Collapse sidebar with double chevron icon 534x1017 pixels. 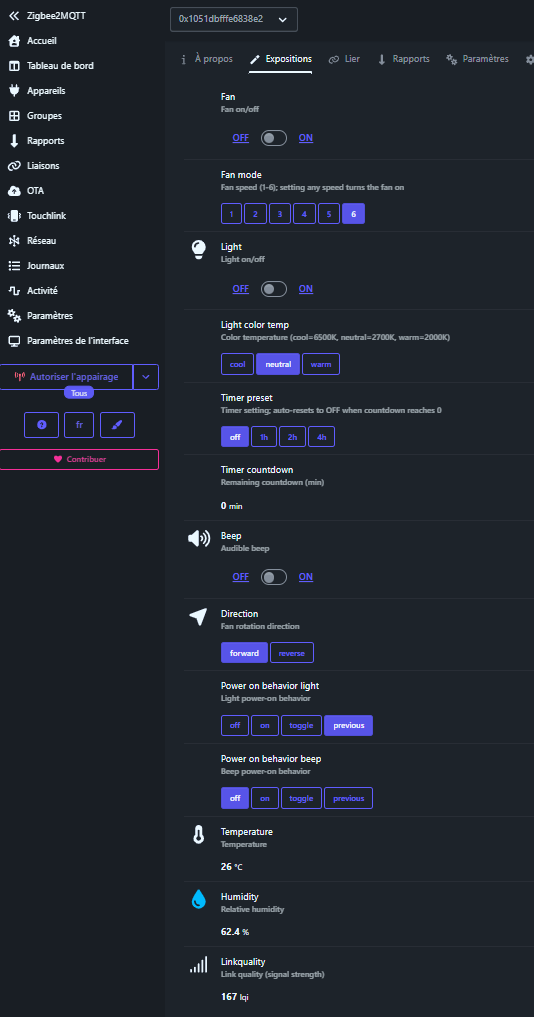[14, 16]
